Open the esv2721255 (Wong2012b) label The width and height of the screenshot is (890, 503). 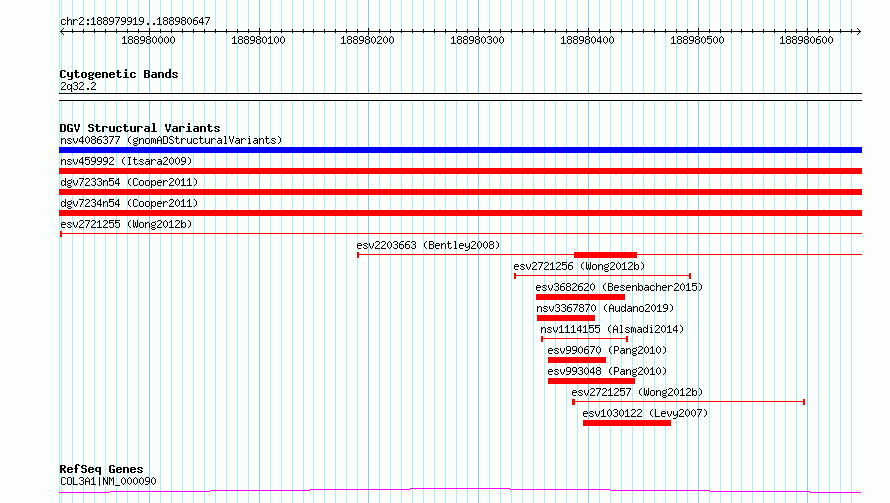tap(126, 224)
